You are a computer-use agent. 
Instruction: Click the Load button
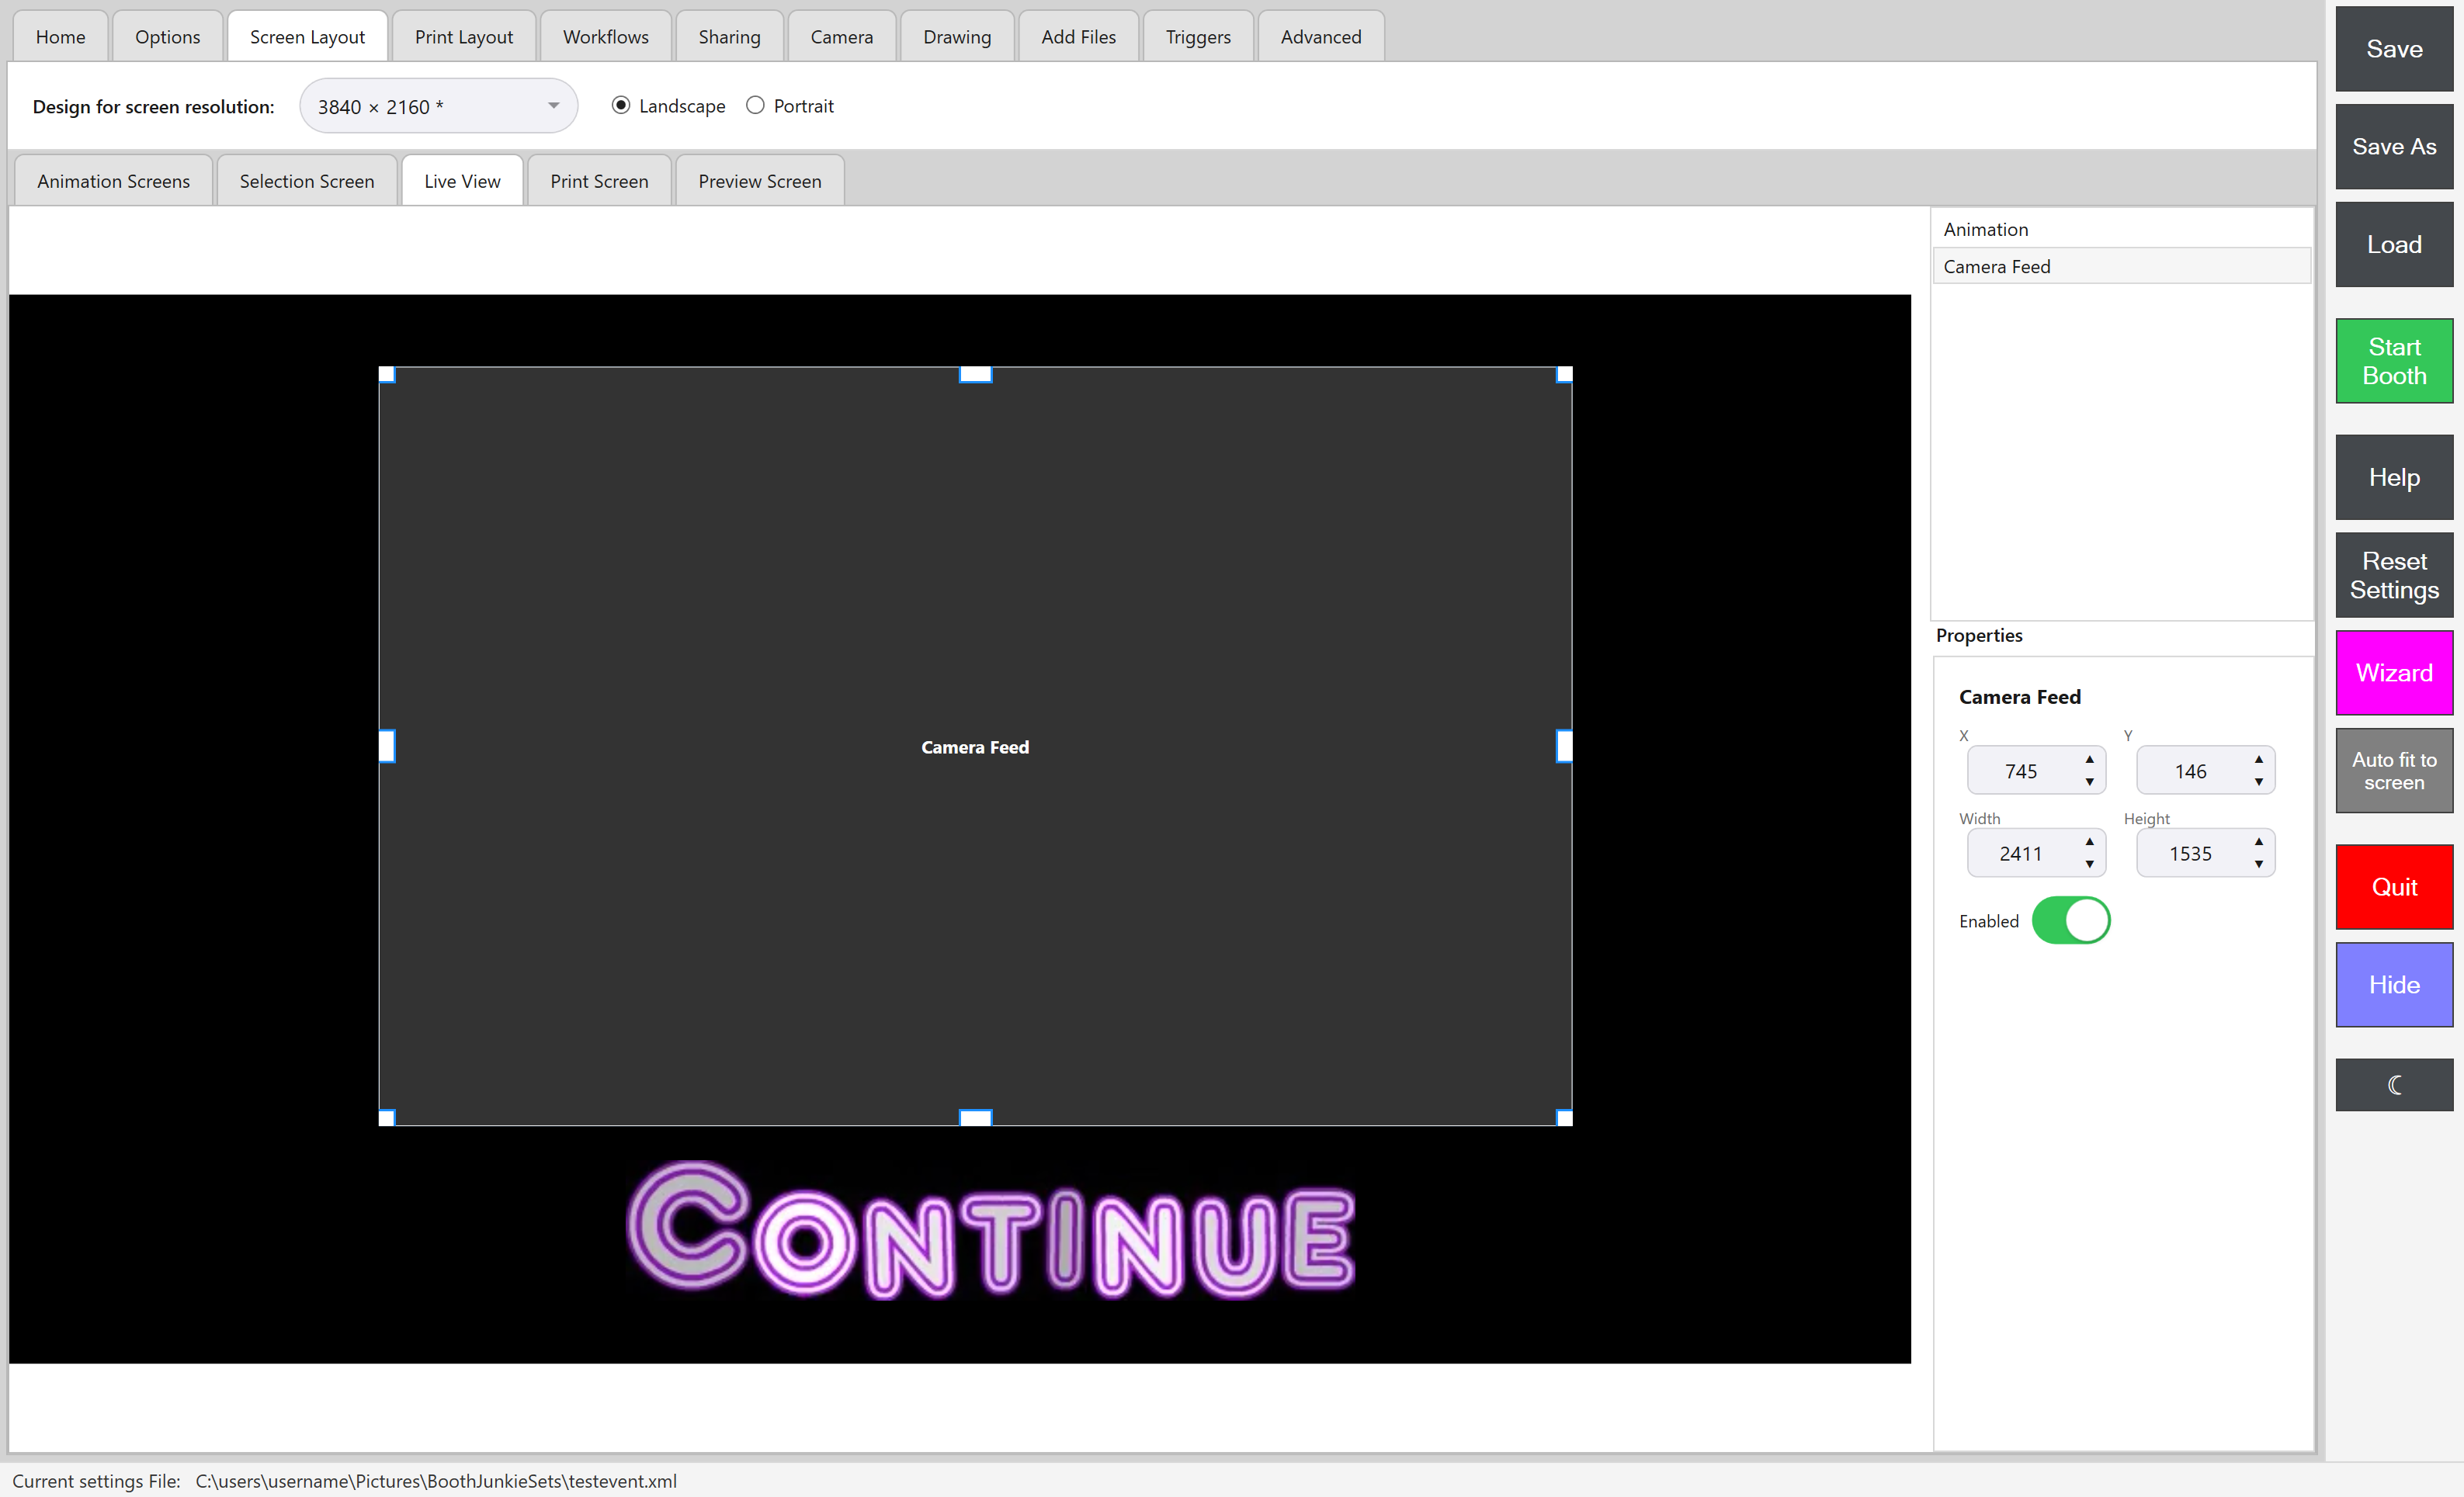(x=2394, y=245)
